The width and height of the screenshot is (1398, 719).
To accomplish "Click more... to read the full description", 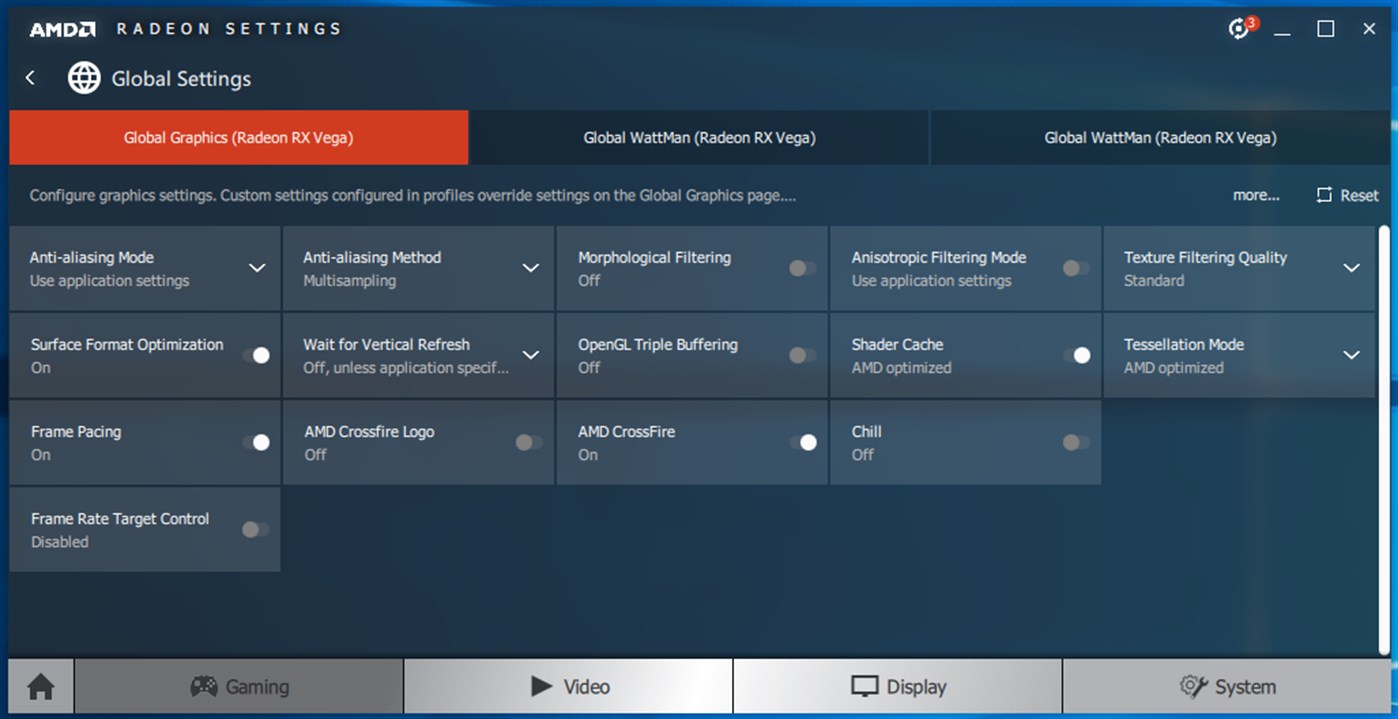I will click(x=1255, y=195).
